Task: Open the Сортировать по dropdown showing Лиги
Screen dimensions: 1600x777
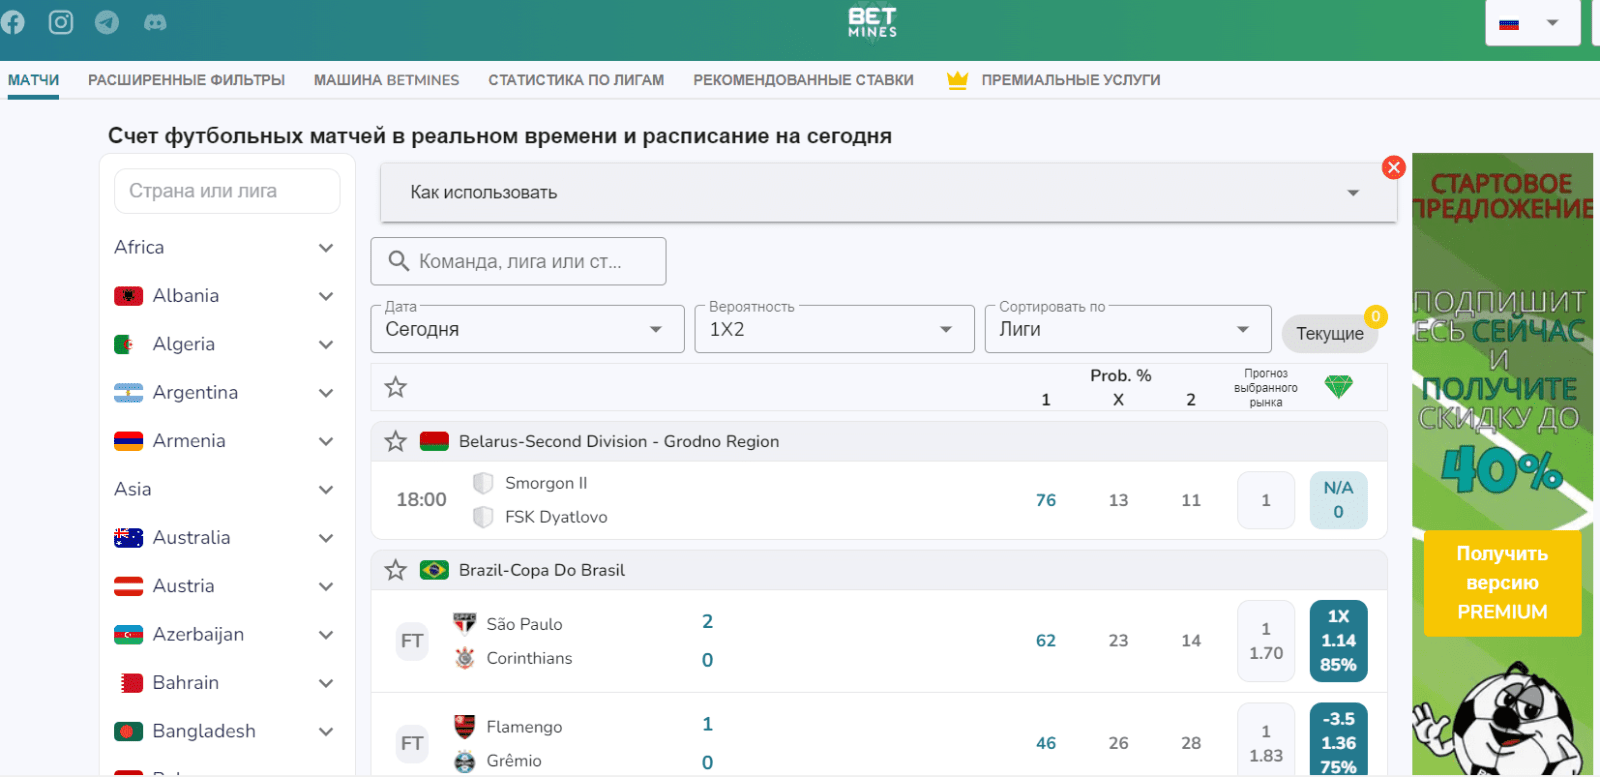Action: coord(1128,329)
